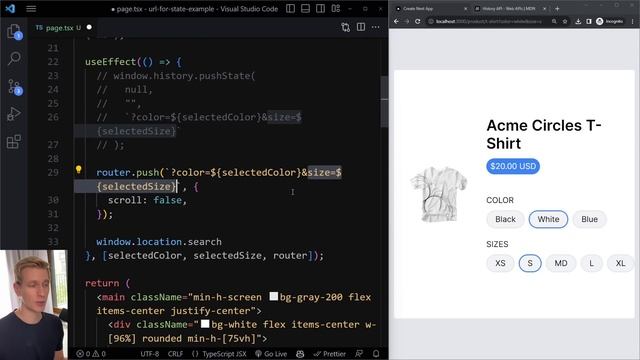Open Chrome three-dot menu
The image size is (640, 360).
633,21
